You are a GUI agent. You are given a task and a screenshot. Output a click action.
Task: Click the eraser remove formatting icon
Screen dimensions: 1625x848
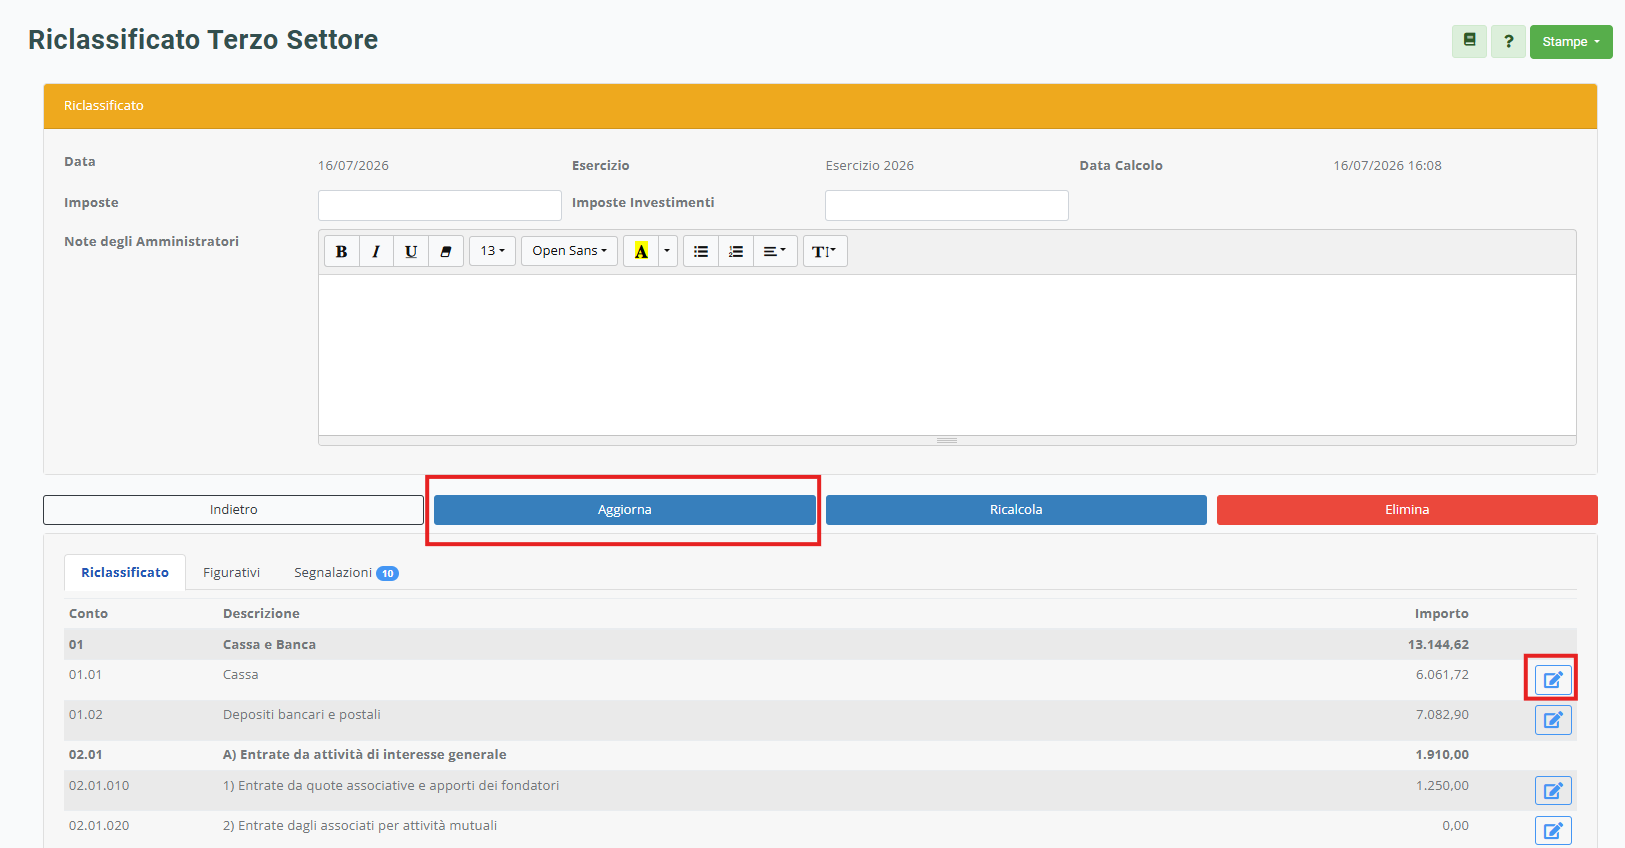coord(446,251)
